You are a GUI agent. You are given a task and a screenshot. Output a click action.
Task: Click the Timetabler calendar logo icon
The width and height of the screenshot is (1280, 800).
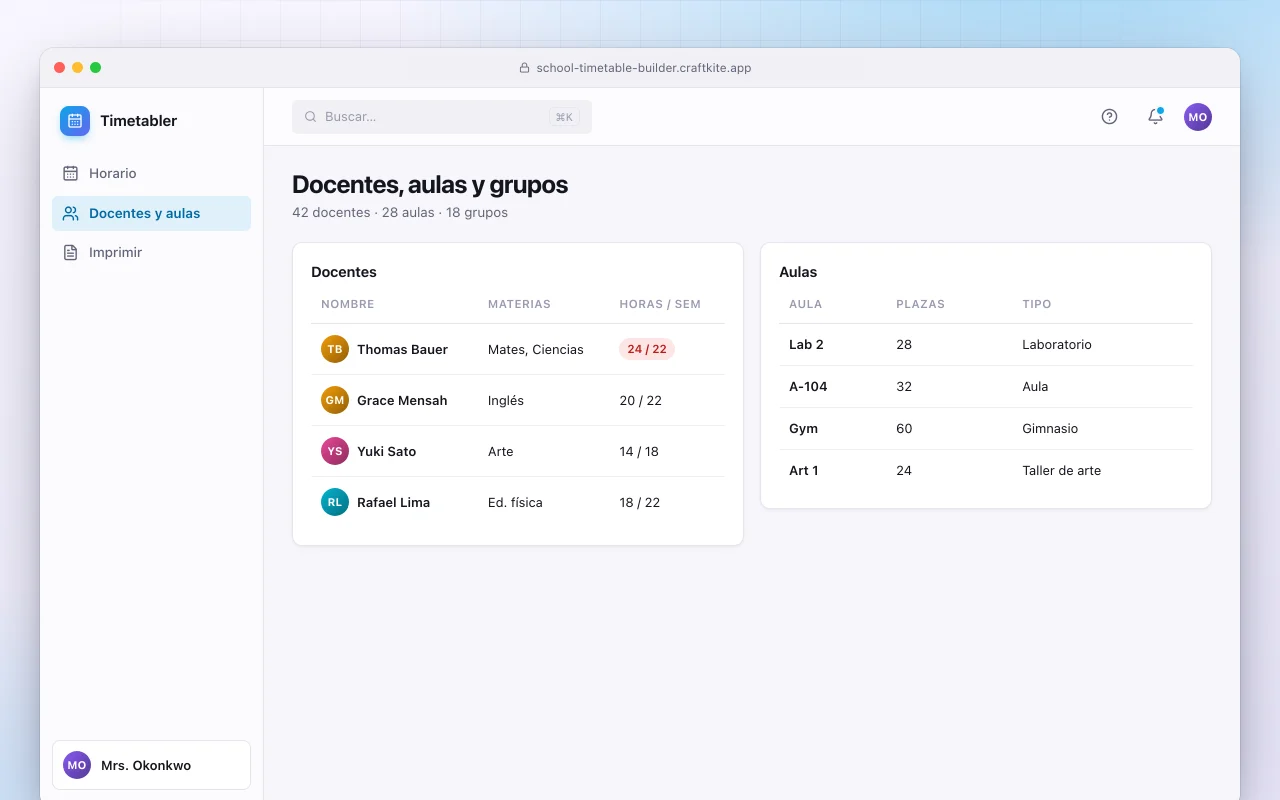tap(75, 121)
